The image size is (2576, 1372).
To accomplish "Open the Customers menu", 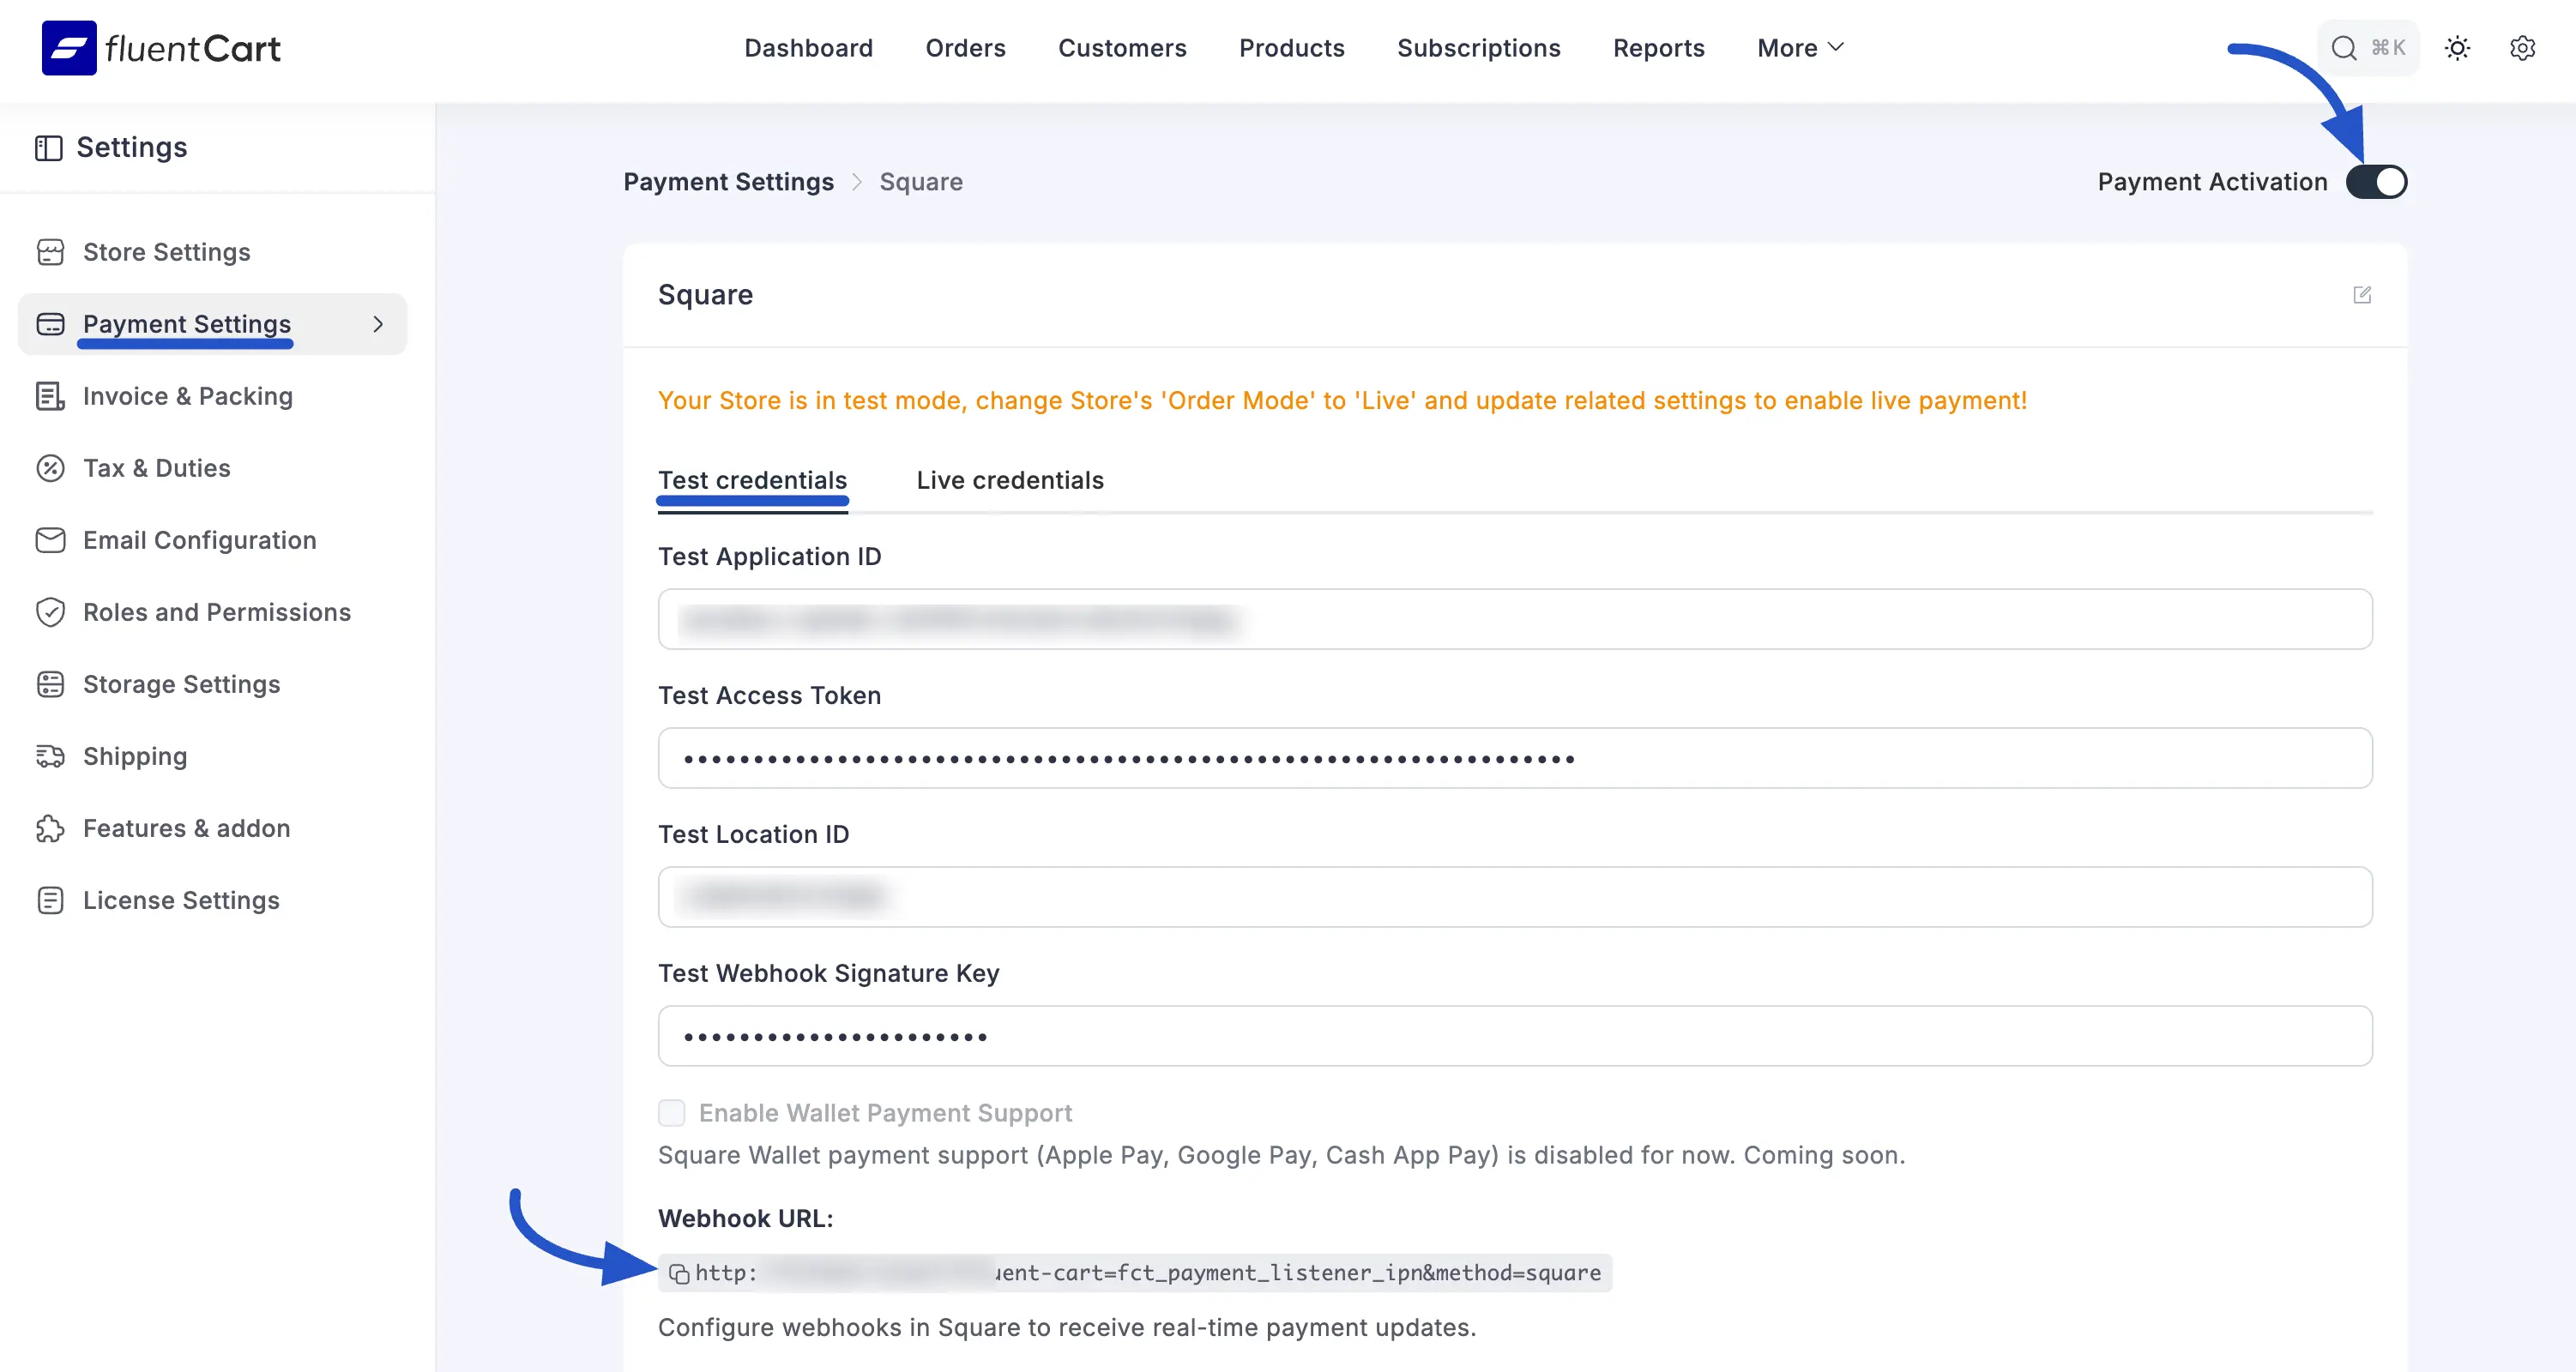I will (x=1122, y=48).
